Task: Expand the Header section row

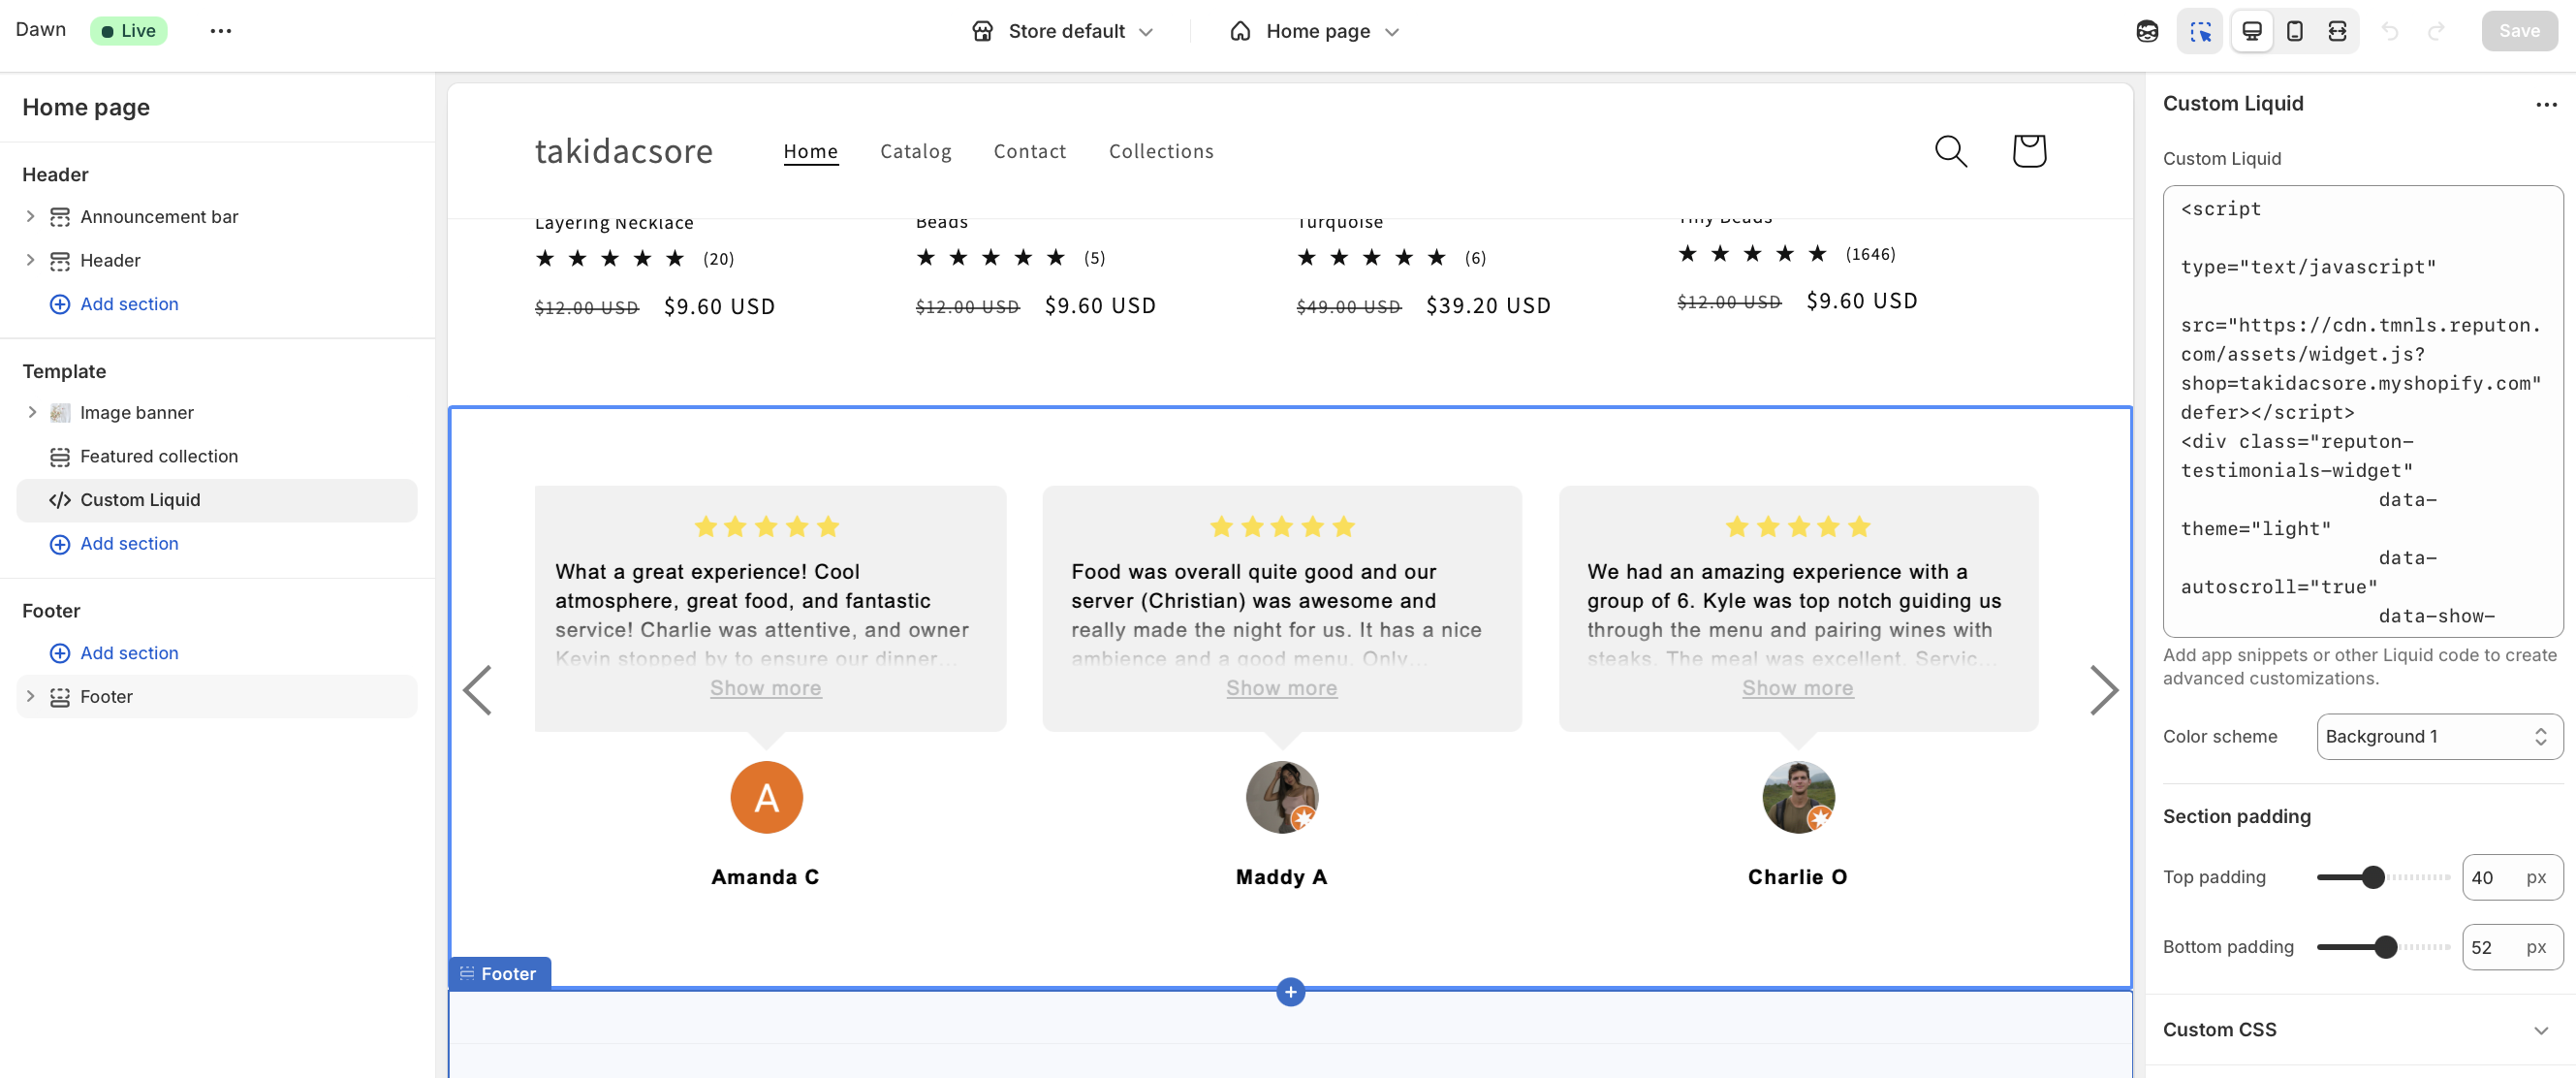Action: [30, 260]
